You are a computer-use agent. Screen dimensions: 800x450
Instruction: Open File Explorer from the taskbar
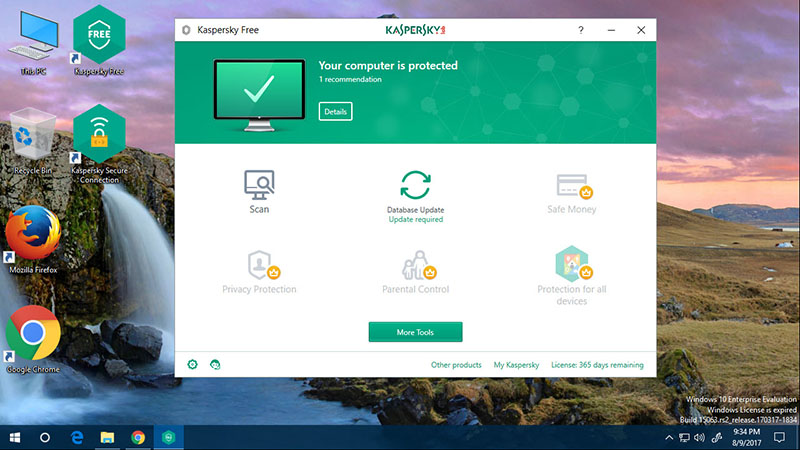tap(107, 437)
